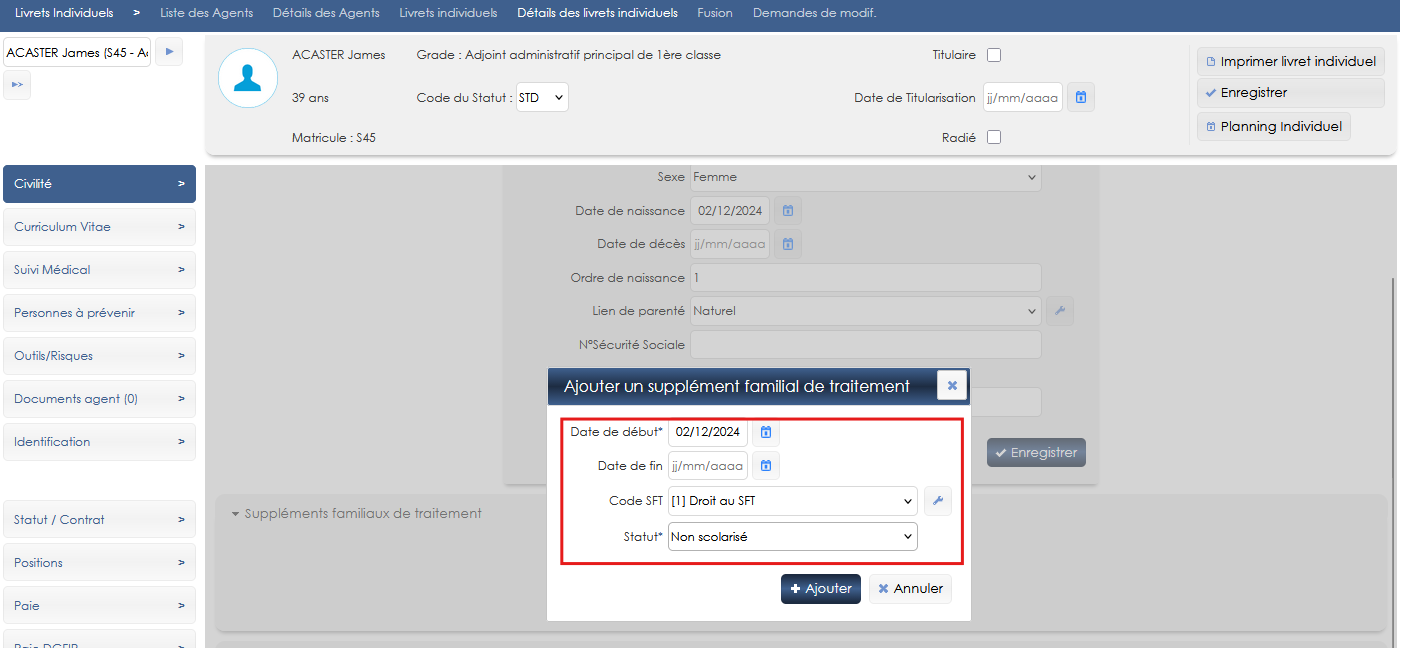The image size is (1402, 648).
Task: Expand the Code SFT dropdown
Action: tap(792, 501)
